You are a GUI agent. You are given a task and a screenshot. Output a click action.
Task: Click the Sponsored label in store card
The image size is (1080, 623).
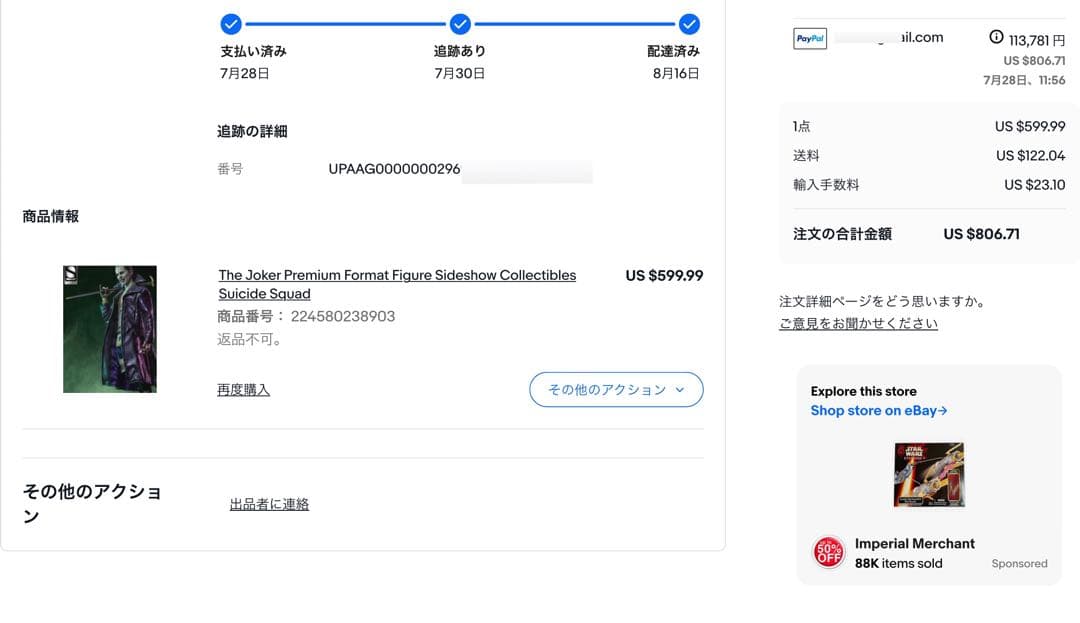[1019, 564]
